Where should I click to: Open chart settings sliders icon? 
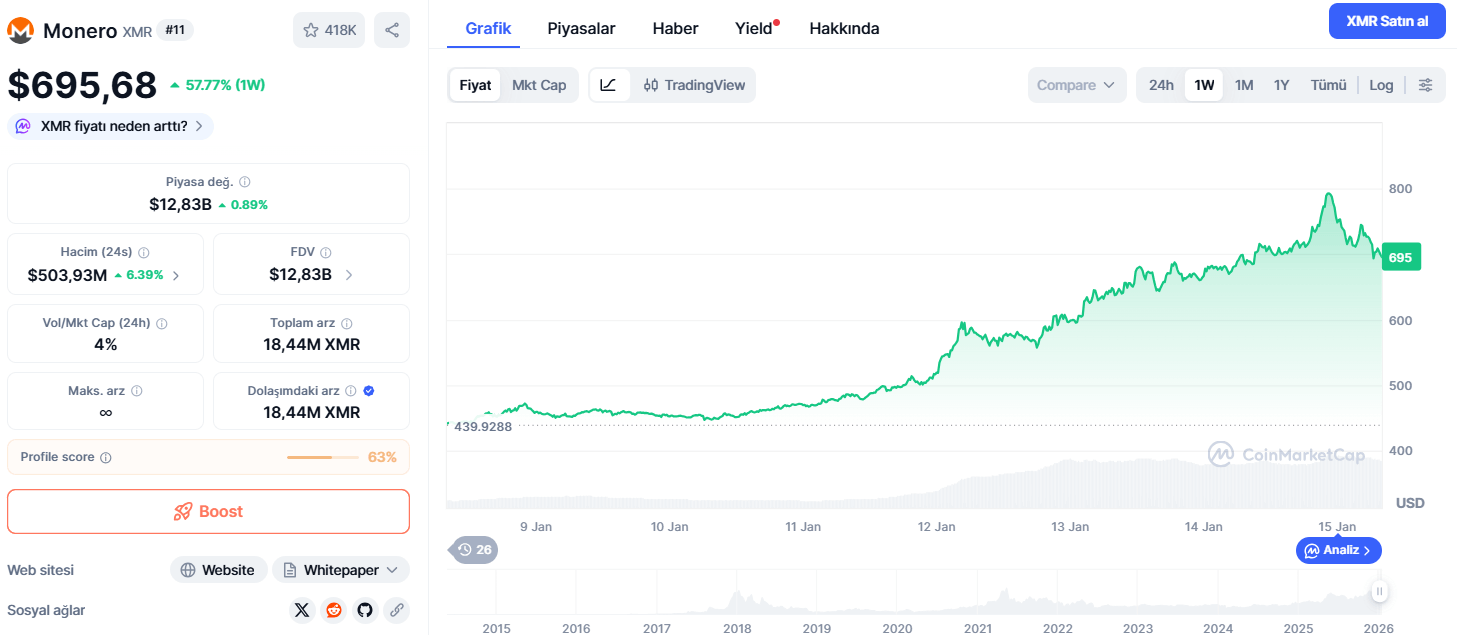click(x=1426, y=85)
